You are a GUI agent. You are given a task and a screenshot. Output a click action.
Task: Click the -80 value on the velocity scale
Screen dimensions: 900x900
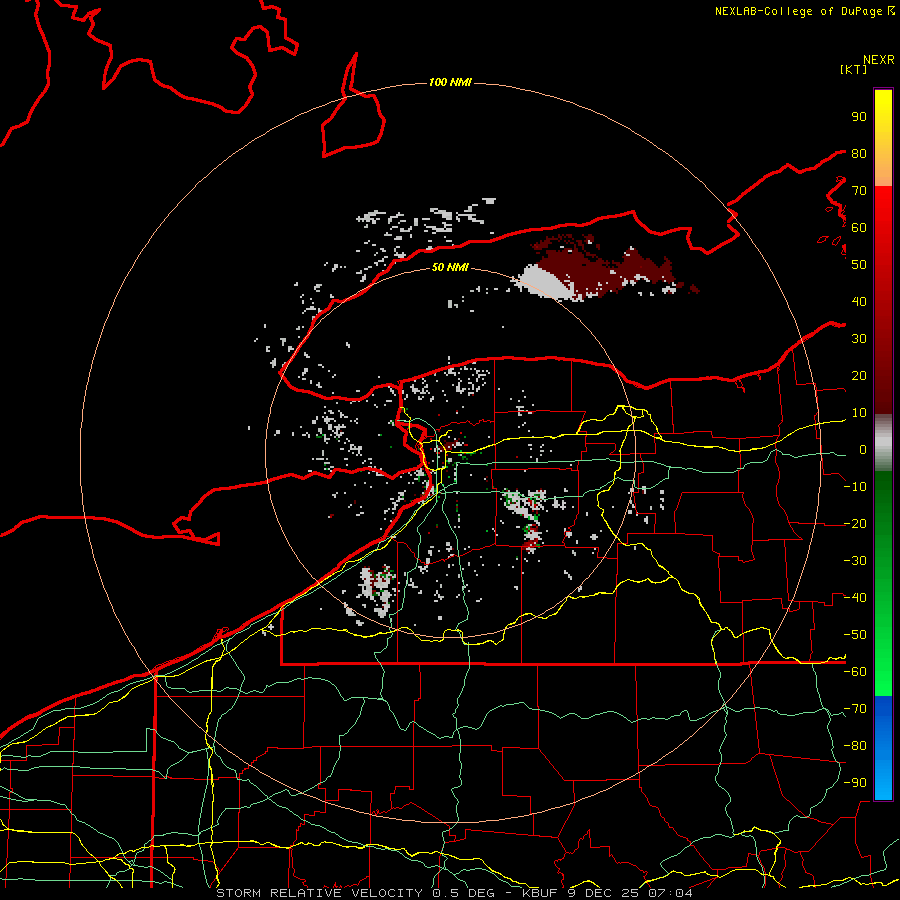855,746
